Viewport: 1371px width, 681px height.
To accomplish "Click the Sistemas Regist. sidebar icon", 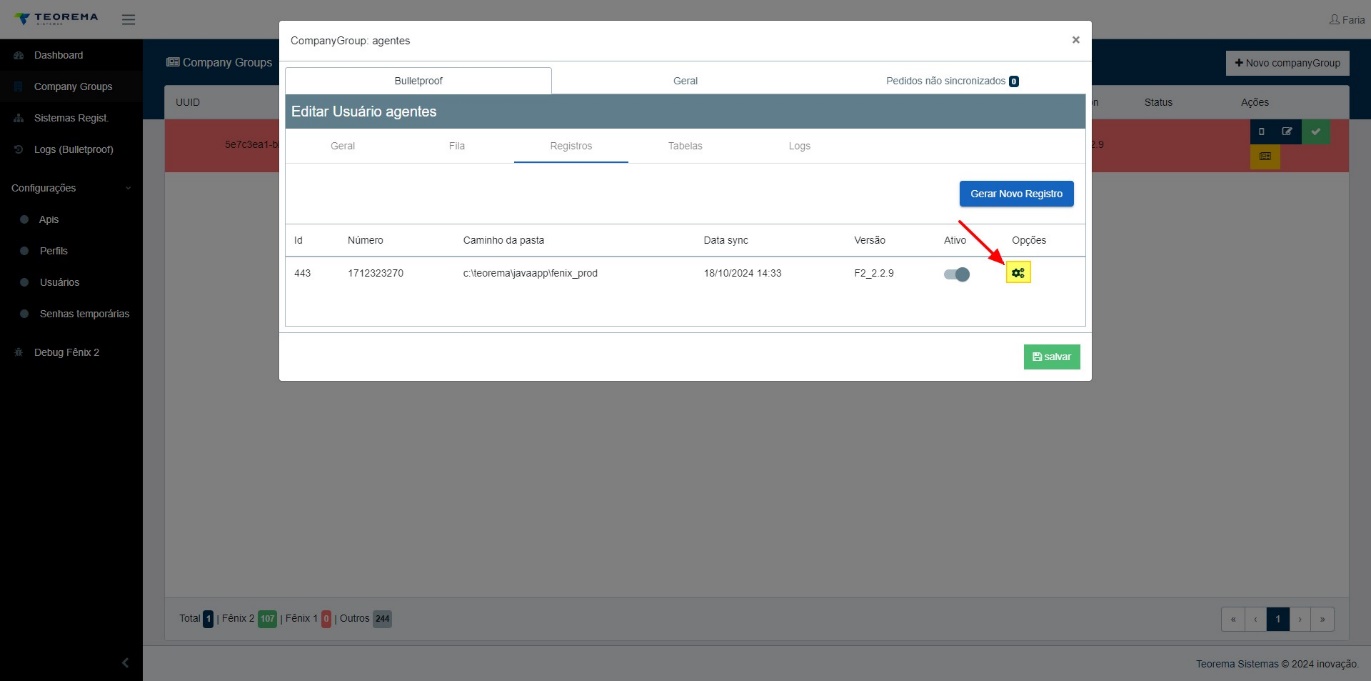I will coord(18,118).
